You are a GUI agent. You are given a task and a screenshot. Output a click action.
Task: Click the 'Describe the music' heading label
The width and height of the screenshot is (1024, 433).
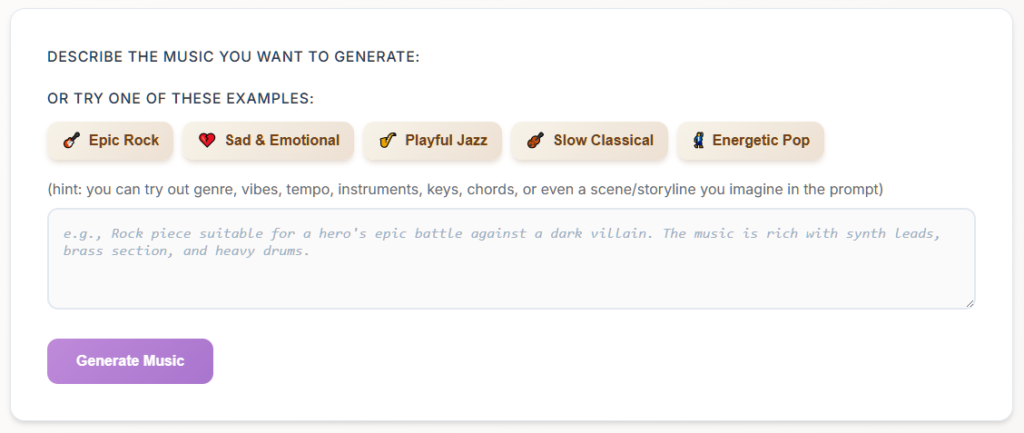[233, 57]
